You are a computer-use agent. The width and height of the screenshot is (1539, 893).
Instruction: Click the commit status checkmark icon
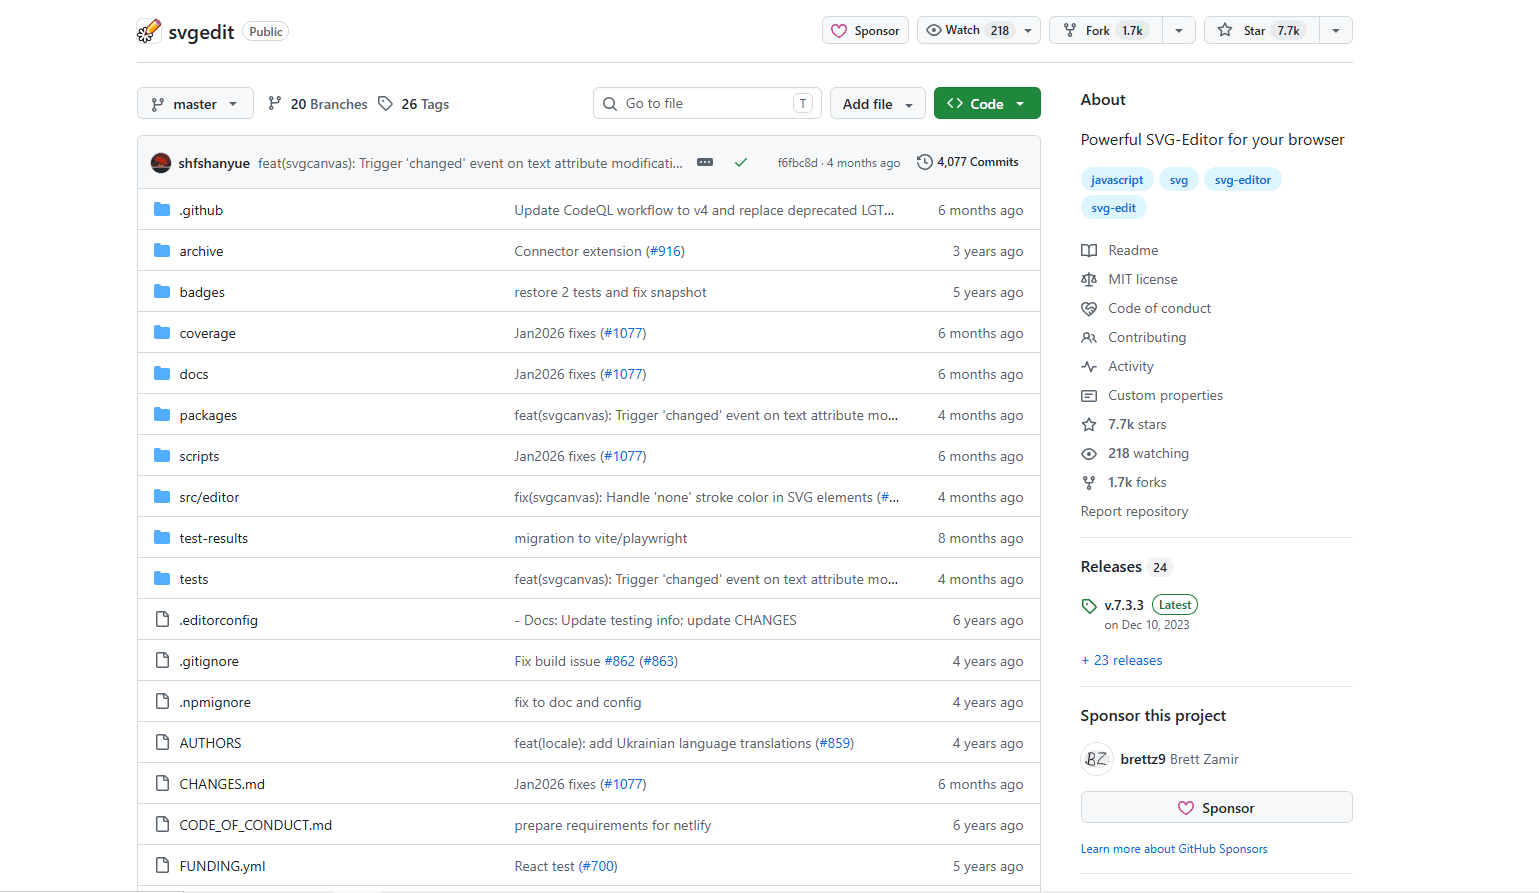pos(741,162)
